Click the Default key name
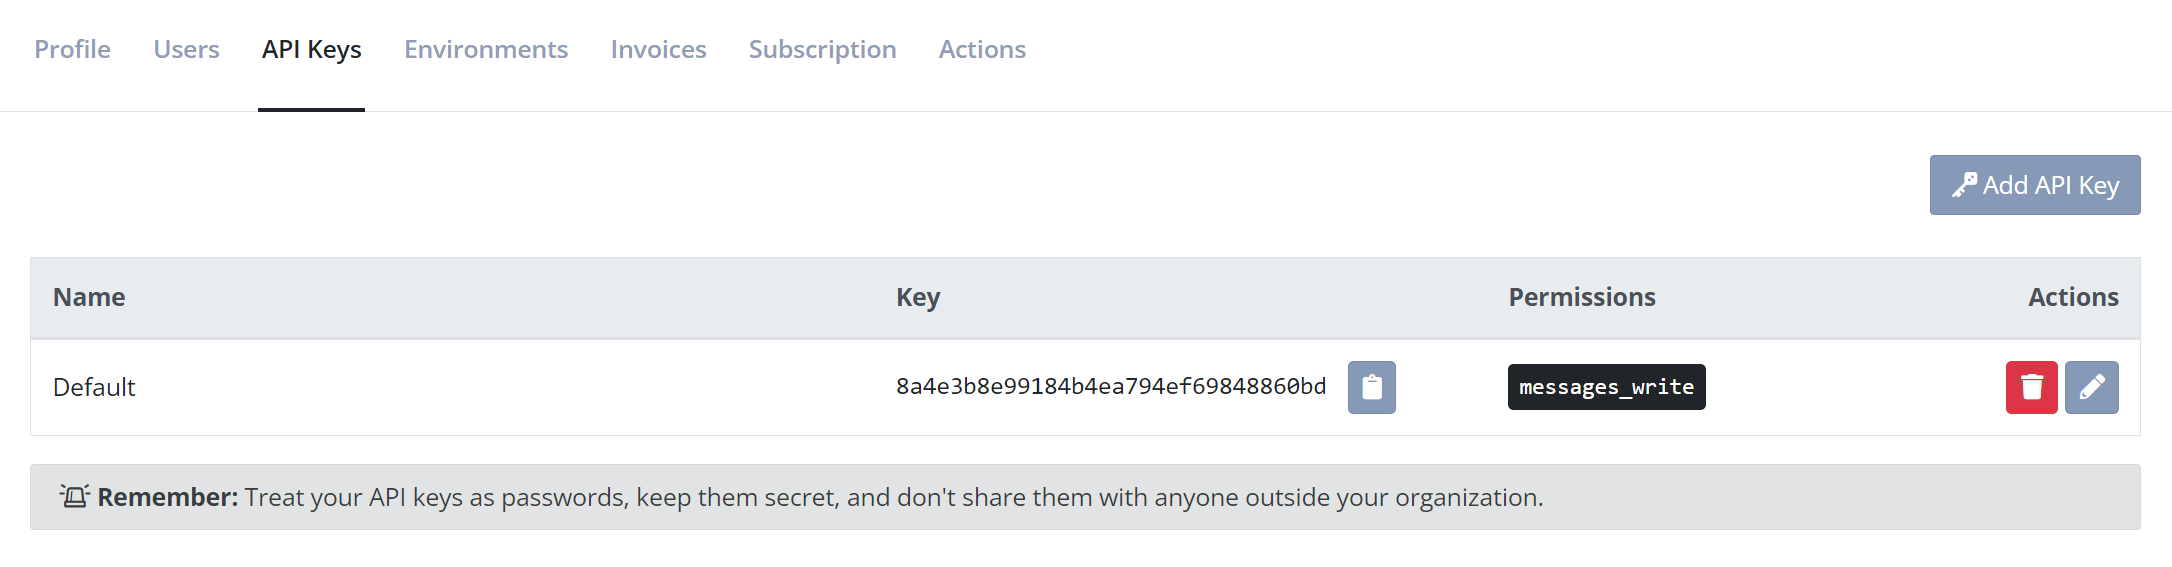The image size is (2172, 567). (x=94, y=387)
